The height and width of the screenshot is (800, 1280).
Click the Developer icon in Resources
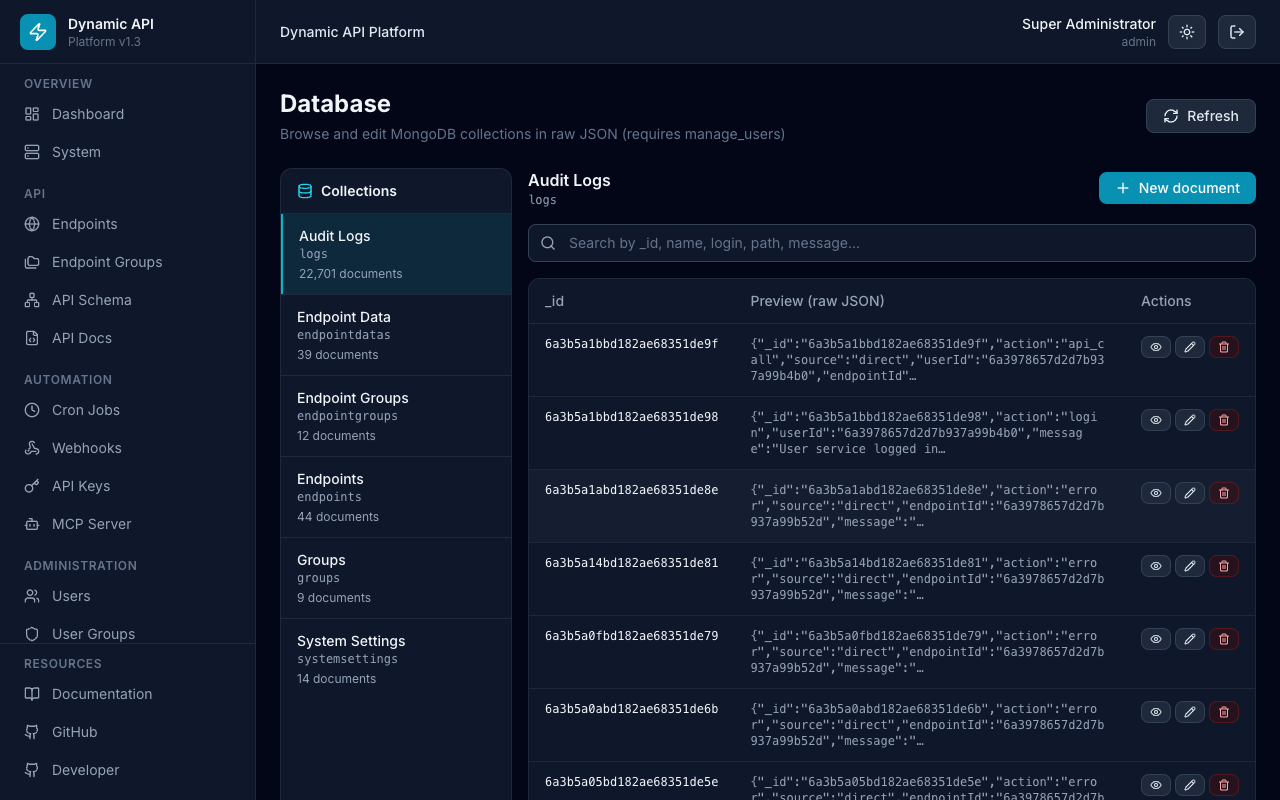(x=32, y=770)
